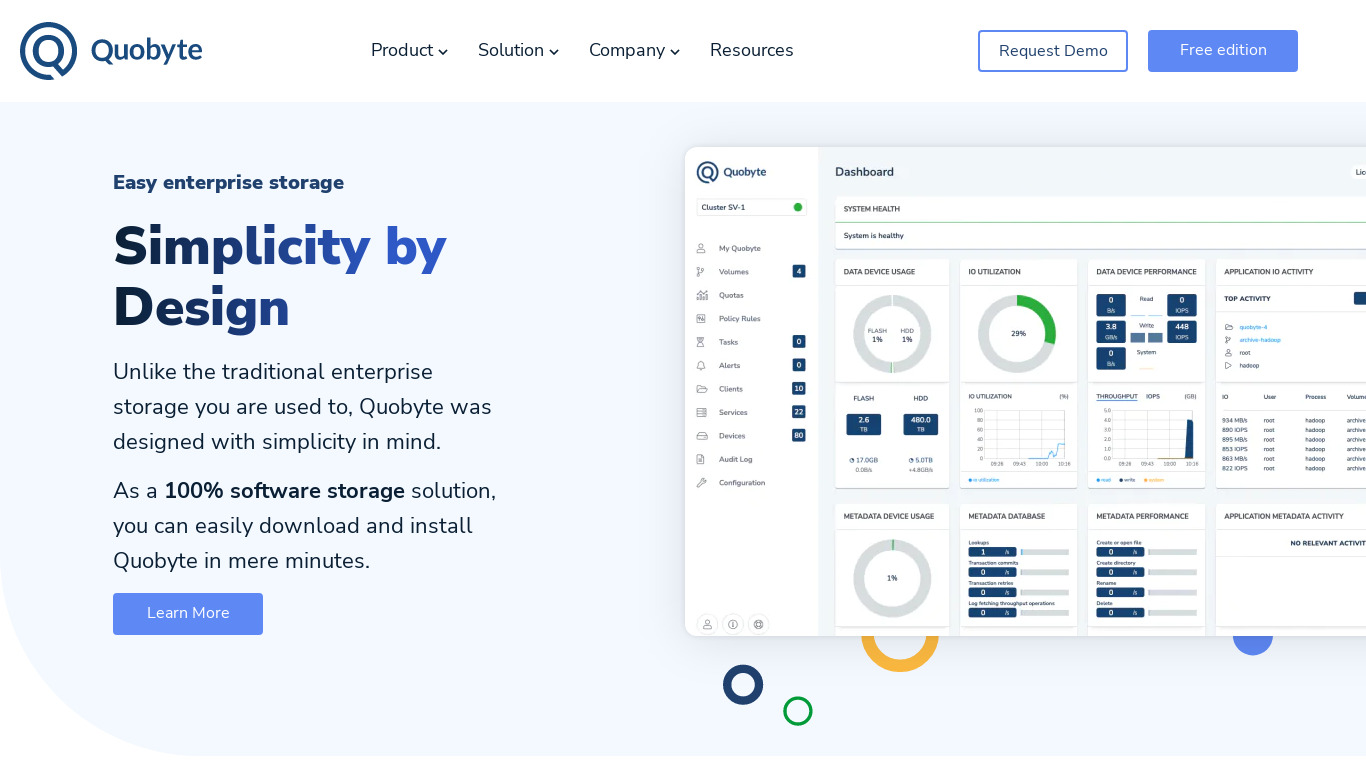This screenshot has width=1366, height=768.
Task: Click the Configuration wrench icon
Action: (x=701, y=483)
